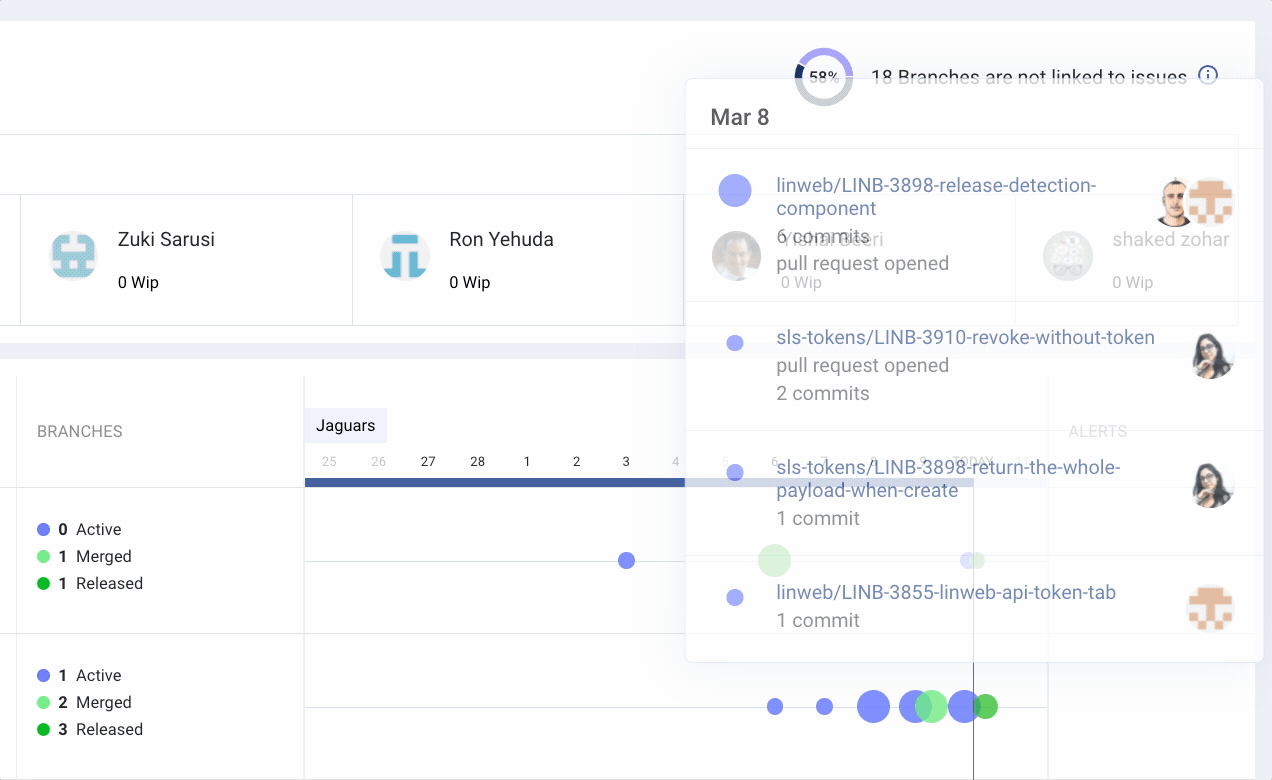
Task: Select the Ron Yehuda name
Action: coord(501,239)
